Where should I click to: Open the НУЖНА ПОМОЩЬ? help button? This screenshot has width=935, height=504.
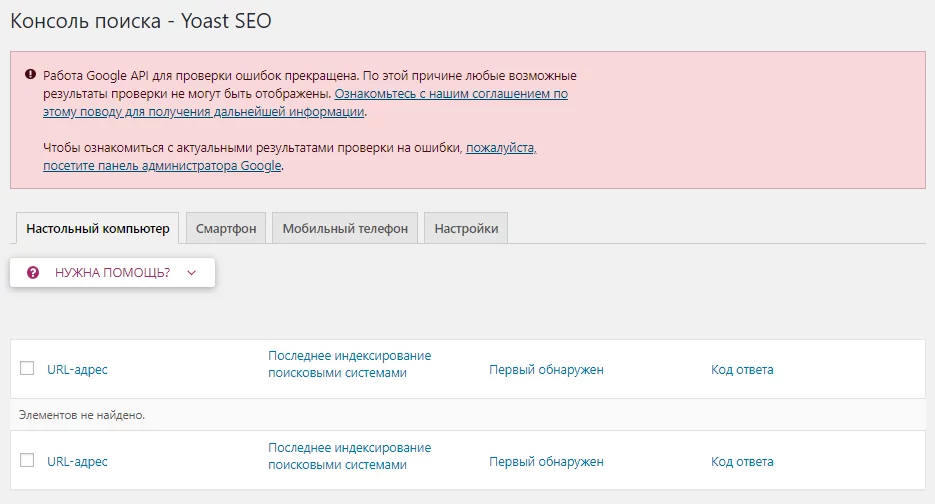tap(112, 273)
